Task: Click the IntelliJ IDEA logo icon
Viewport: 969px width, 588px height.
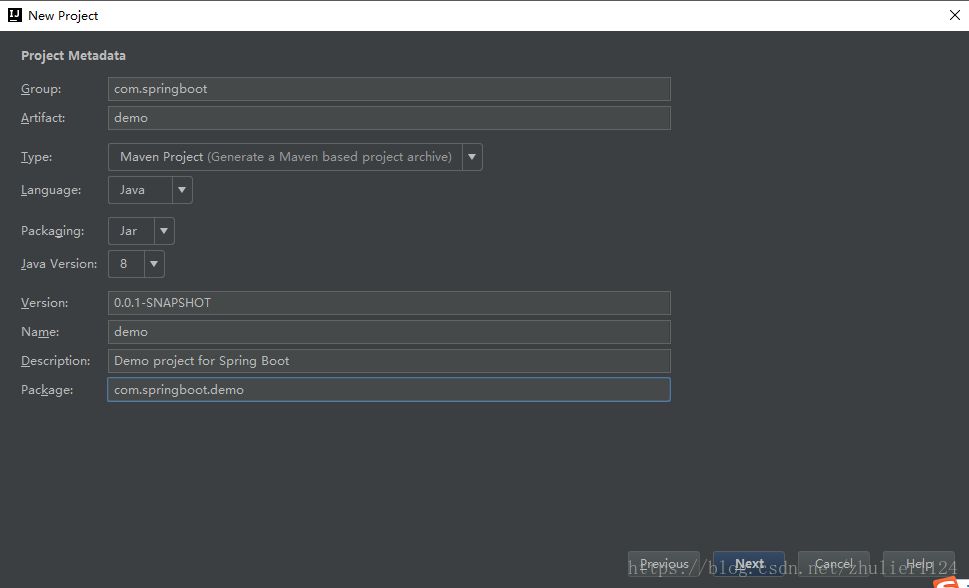Action: pyautogui.click(x=15, y=15)
